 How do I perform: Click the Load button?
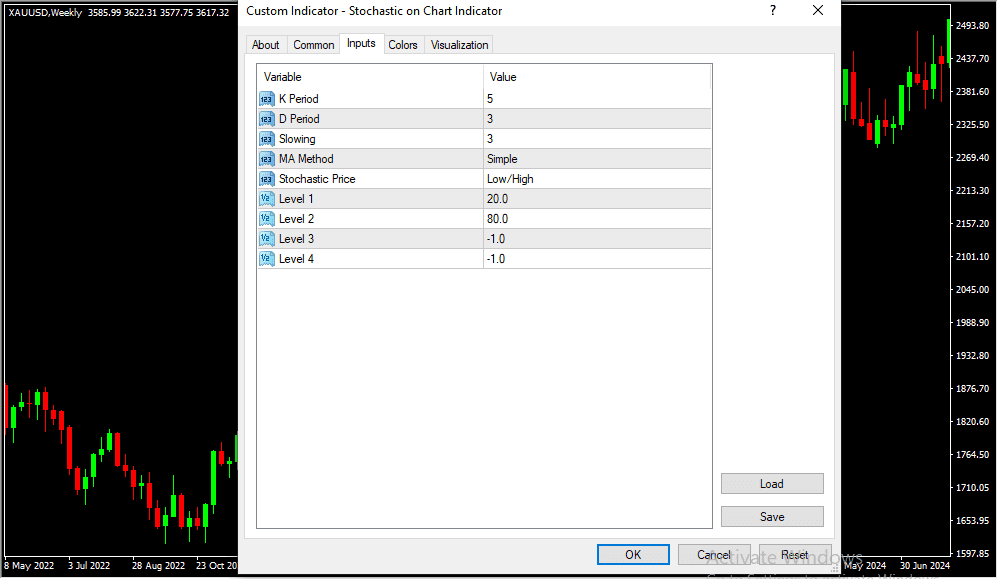coord(771,484)
